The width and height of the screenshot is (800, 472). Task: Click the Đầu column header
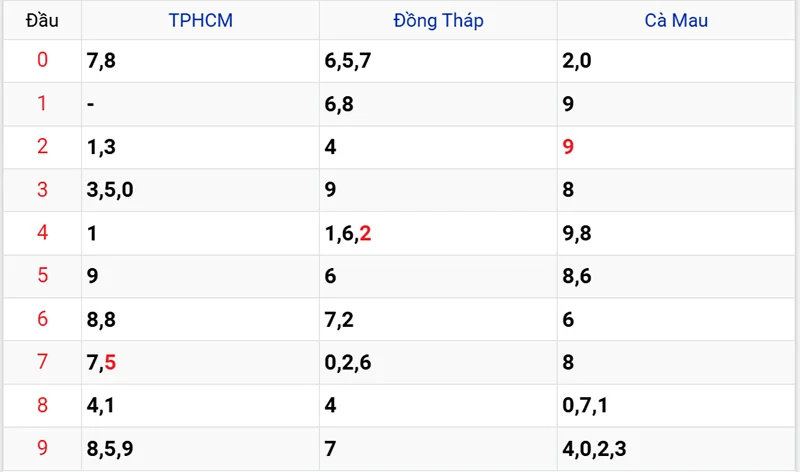coord(42,20)
